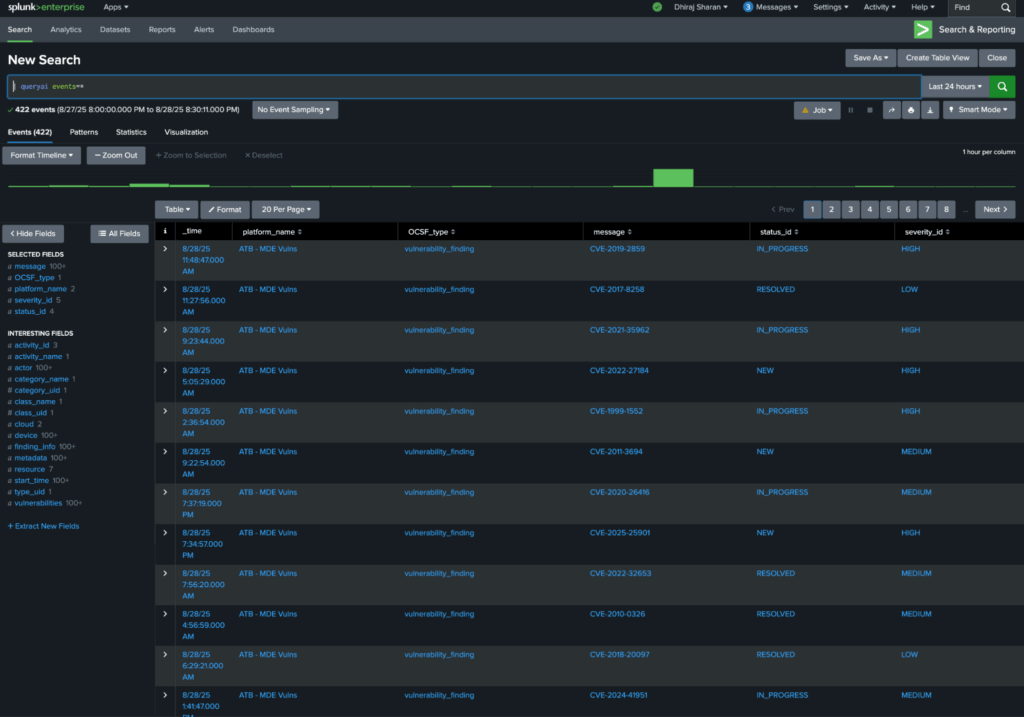Sort by severity_id column header

click(927, 232)
